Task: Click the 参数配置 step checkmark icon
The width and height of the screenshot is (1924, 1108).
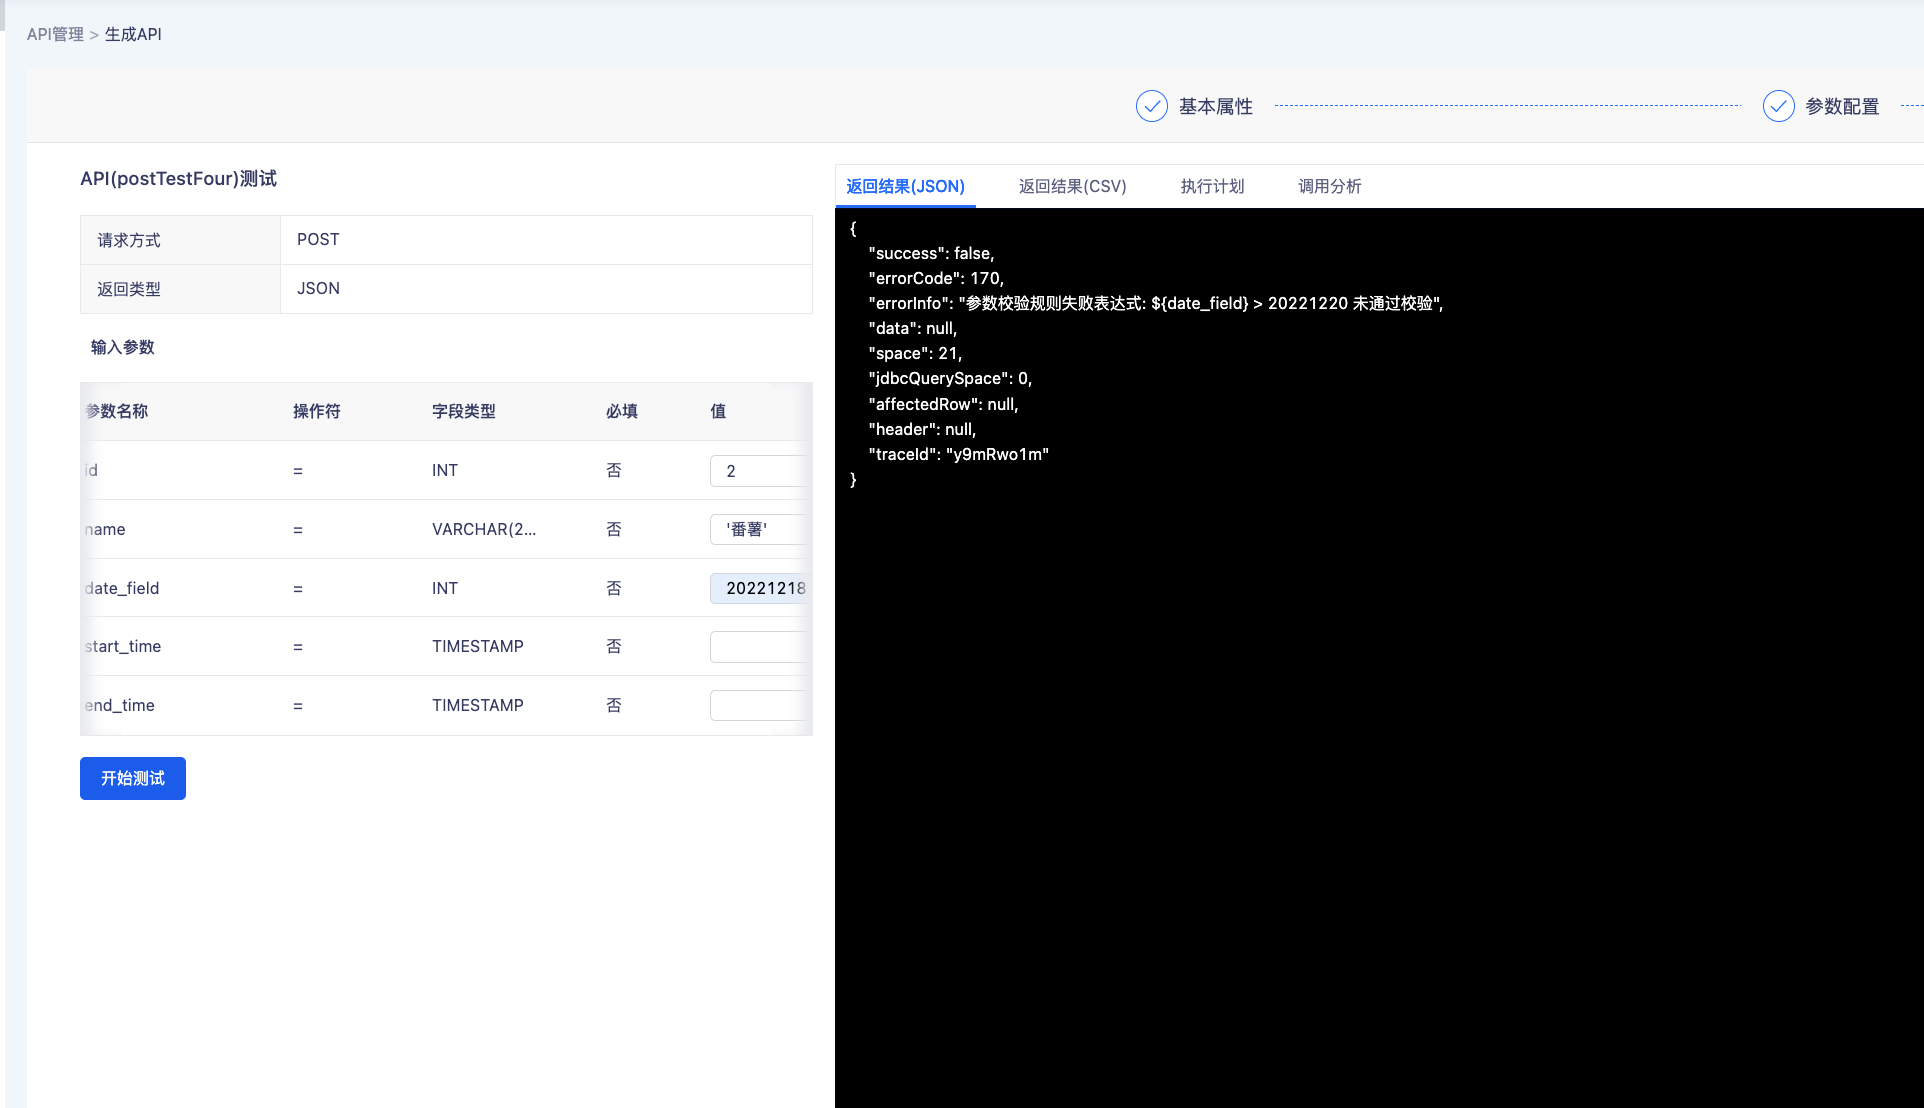Action: [x=1778, y=106]
